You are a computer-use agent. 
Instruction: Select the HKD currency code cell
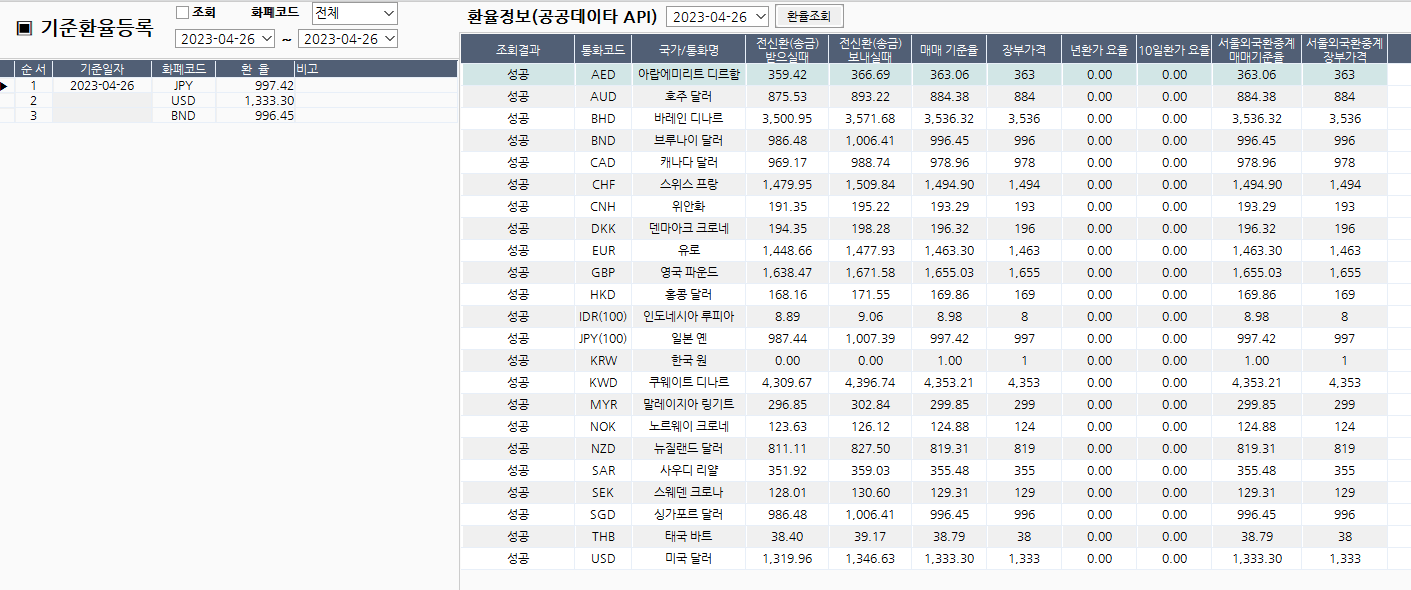pos(603,295)
